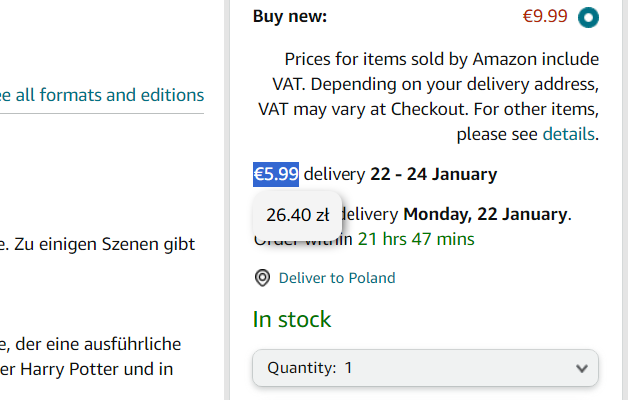Click the Quantity dropdown chevron arrow

coord(582,368)
